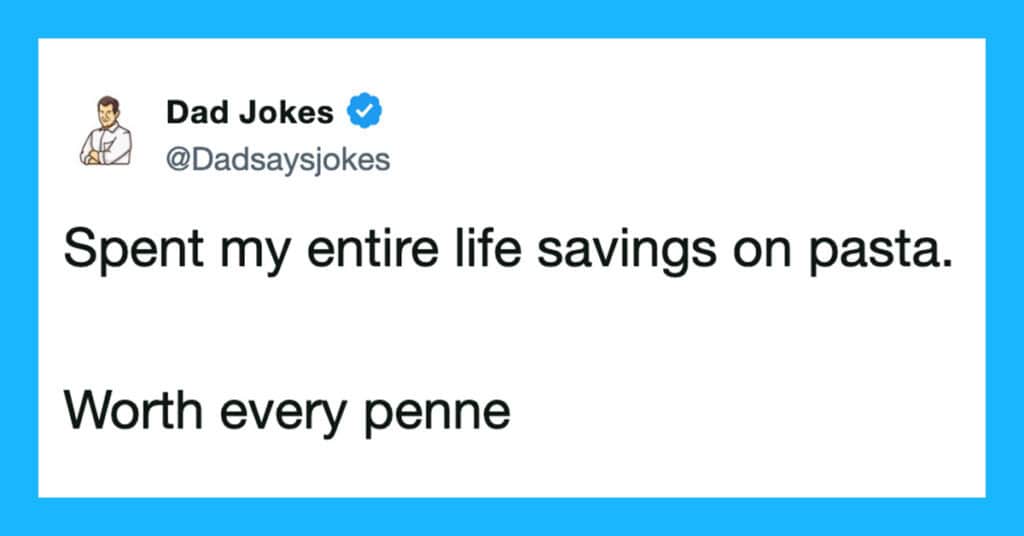Open the @Dadsaysjokes handle link

277,160
